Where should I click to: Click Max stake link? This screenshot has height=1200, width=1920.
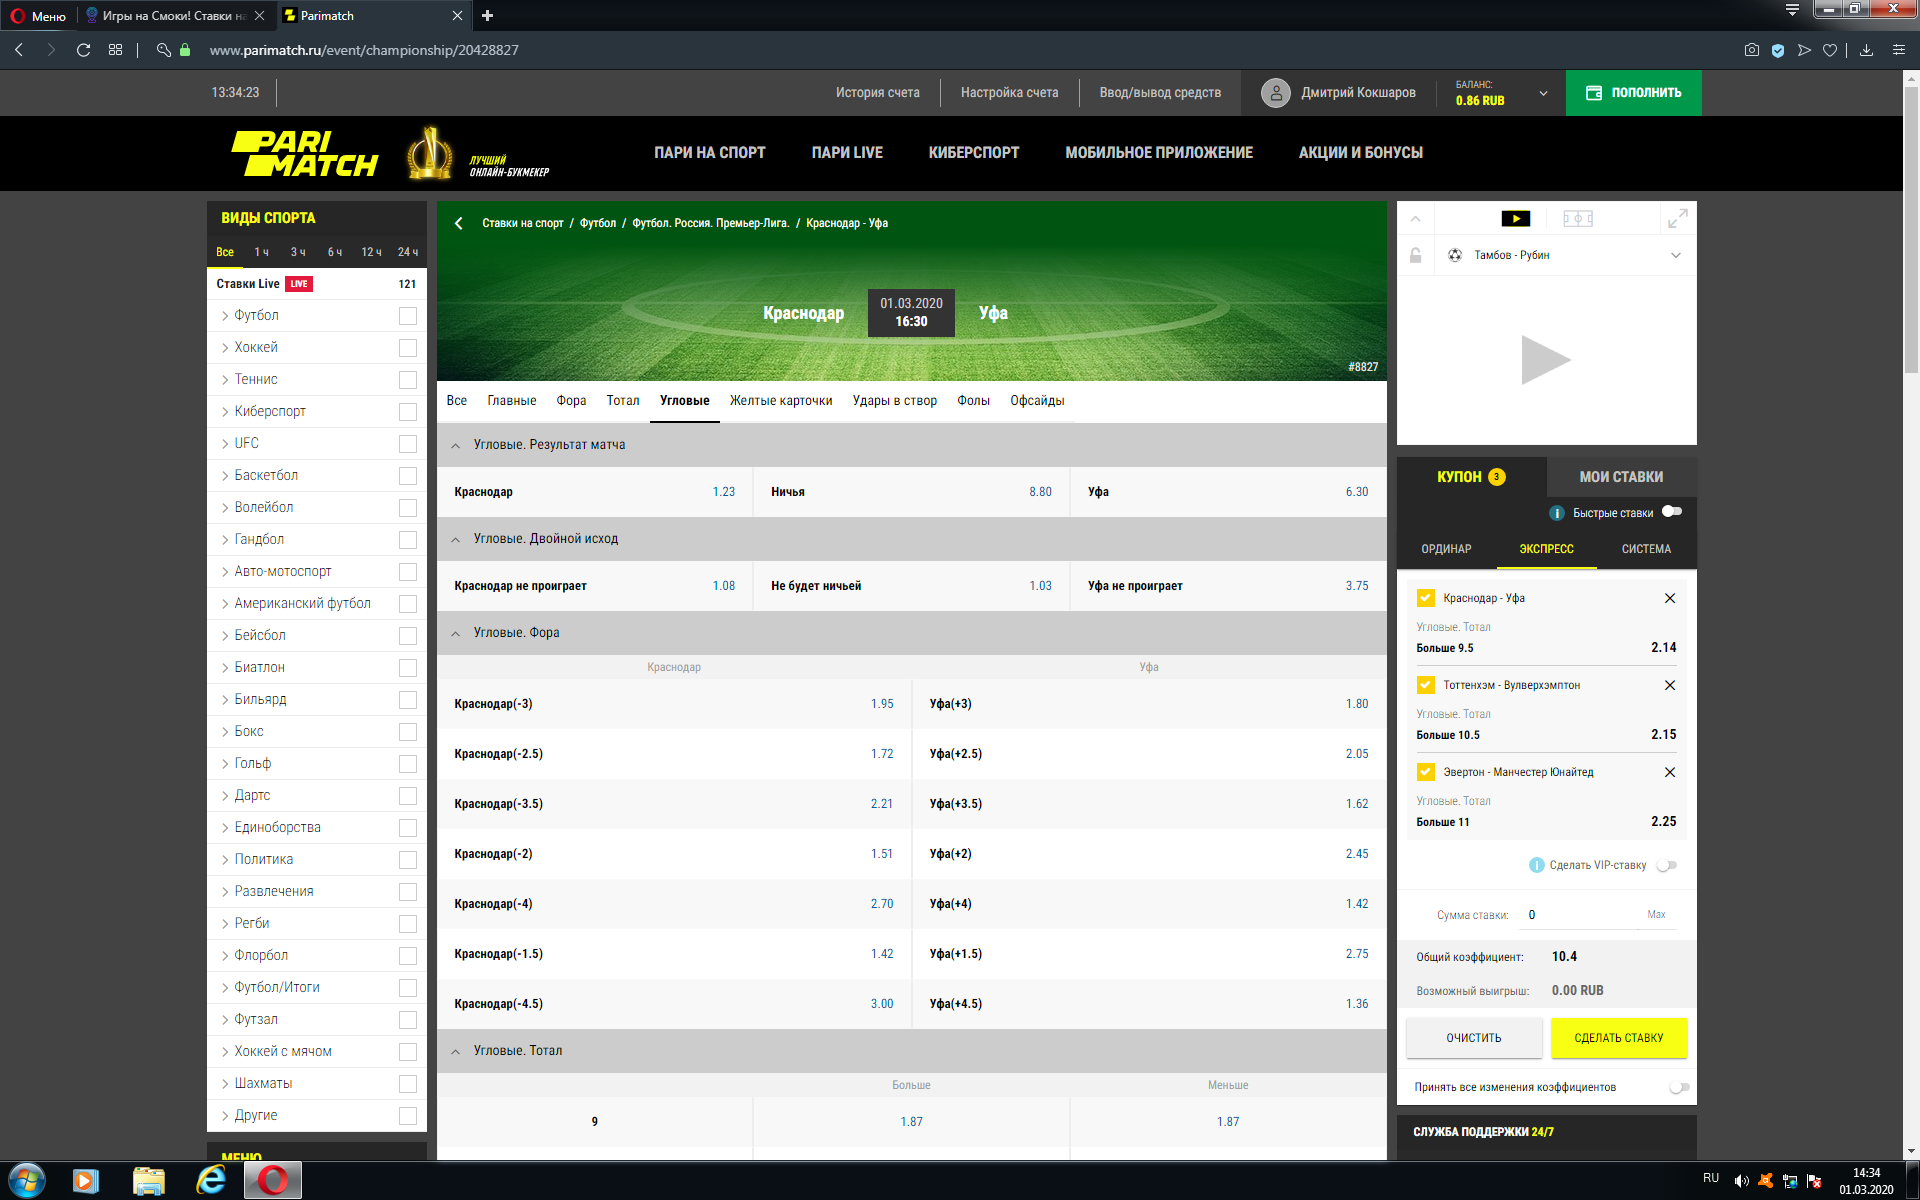[x=1656, y=914]
